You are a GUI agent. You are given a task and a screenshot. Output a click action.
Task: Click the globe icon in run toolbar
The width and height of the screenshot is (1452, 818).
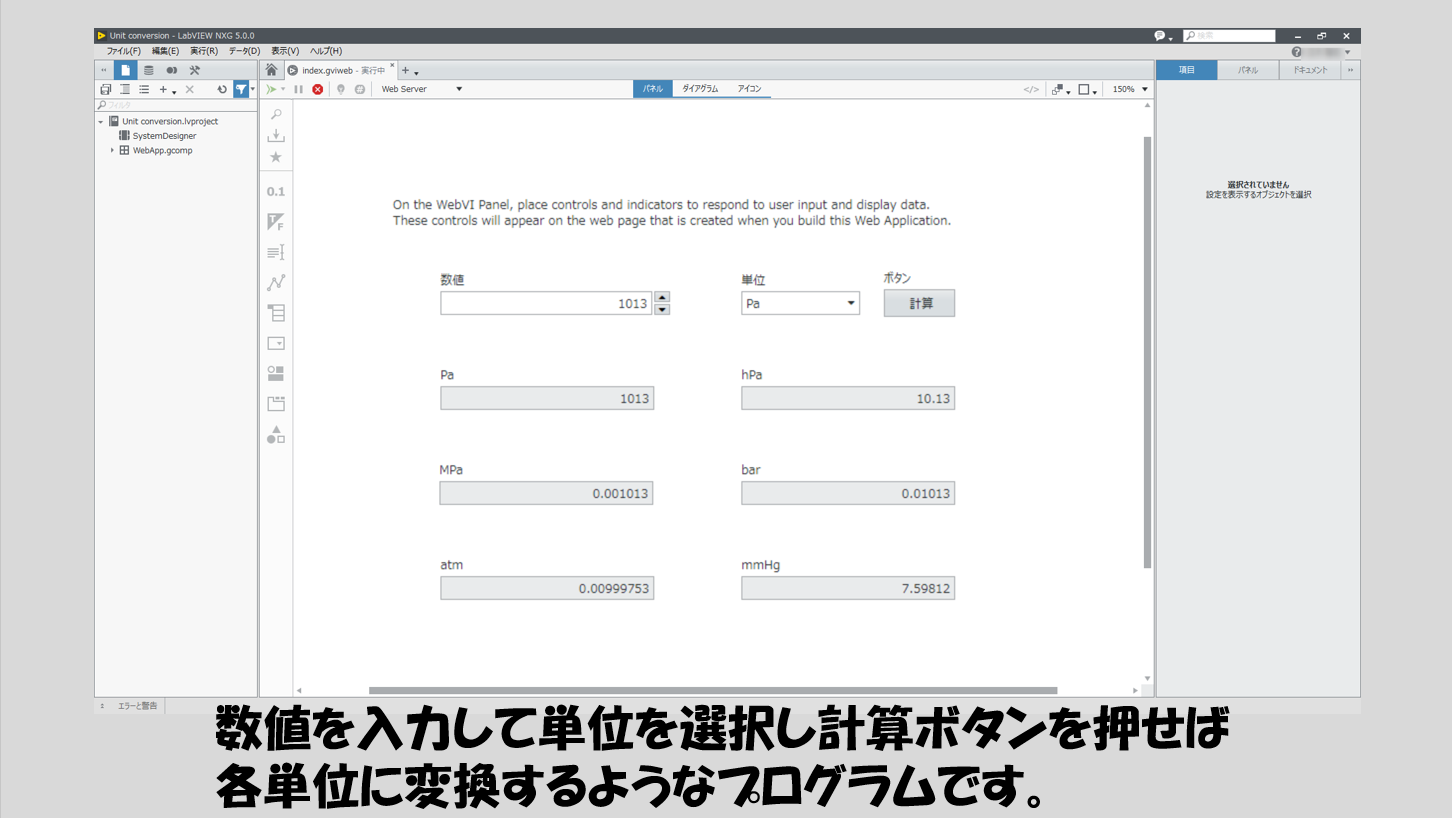coord(360,89)
